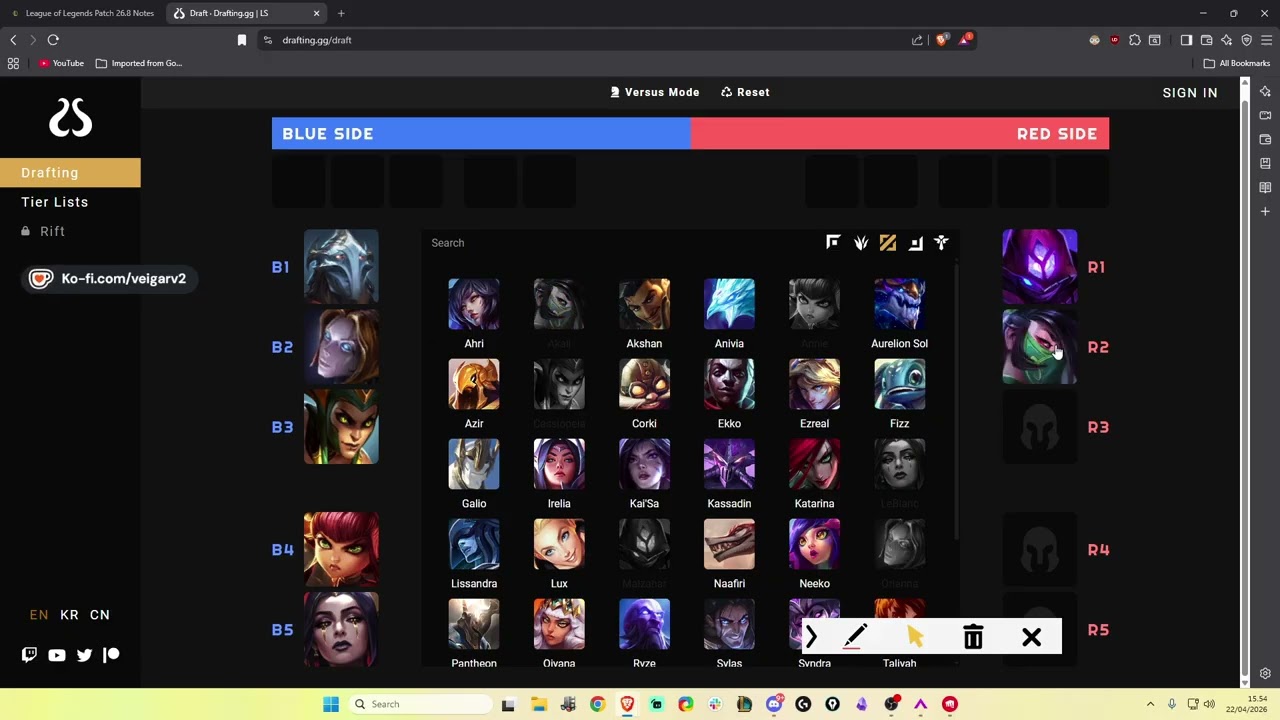The image size is (1280, 720).
Task: Open the B5 blue side pick slot
Action: point(341,629)
